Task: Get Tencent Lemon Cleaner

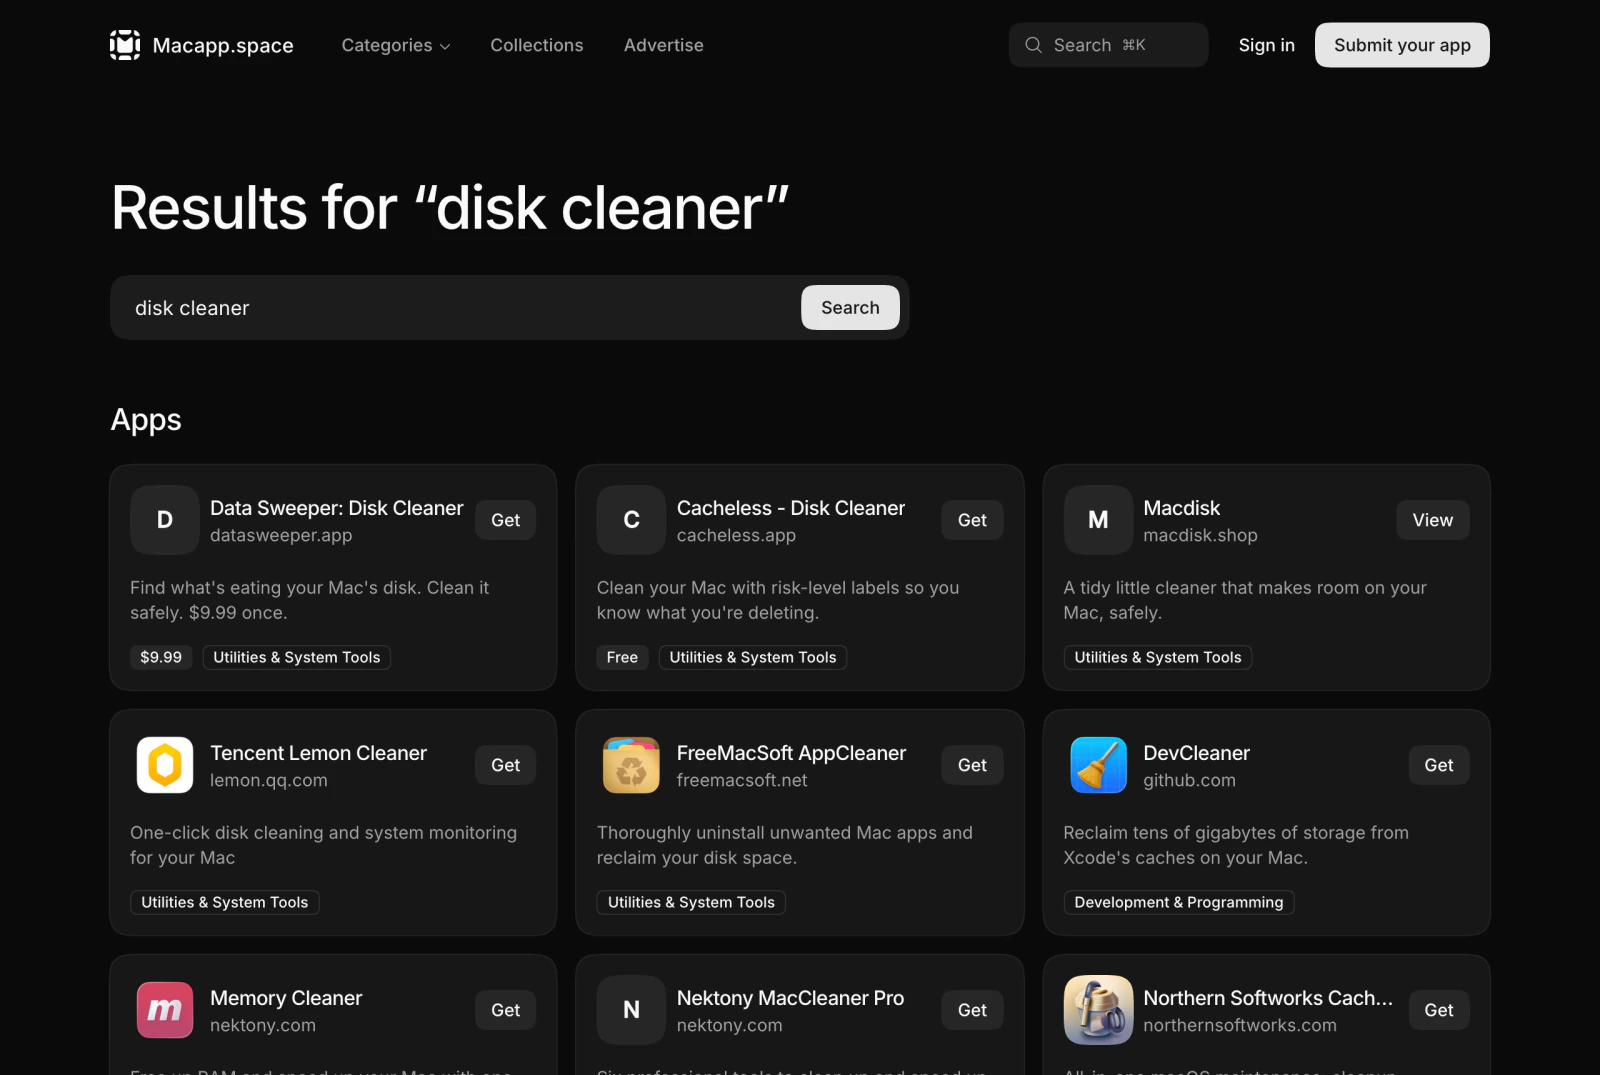Action: click(505, 765)
